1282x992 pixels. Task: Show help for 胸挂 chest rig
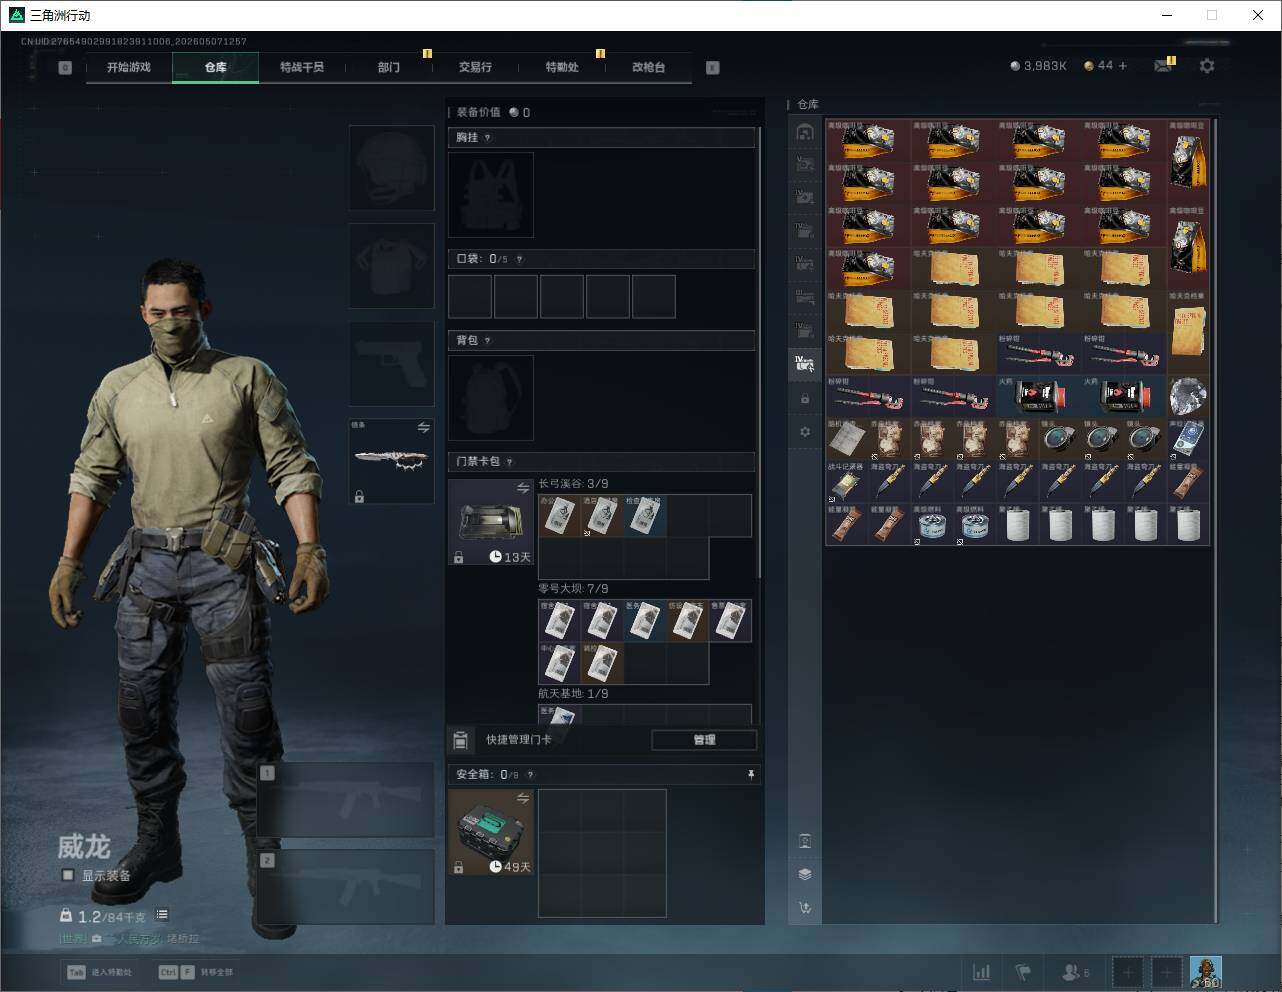click(488, 138)
